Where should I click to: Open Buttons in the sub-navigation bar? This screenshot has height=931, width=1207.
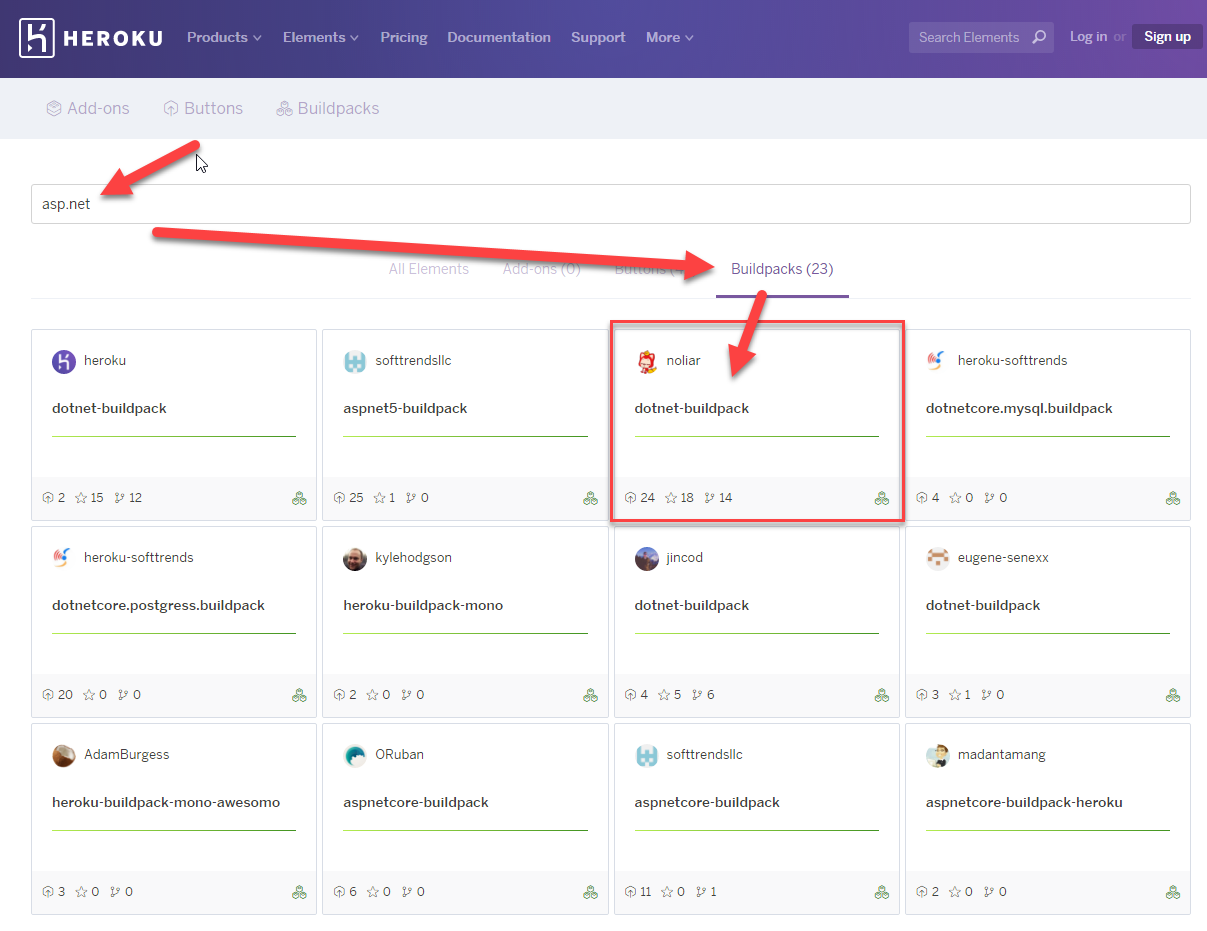coord(203,108)
